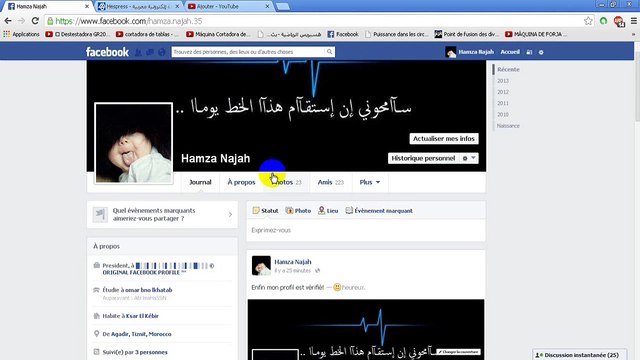Screen dimensions: 640x360
Task: Jump to Naissance in the timeline
Action: coord(508,126)
